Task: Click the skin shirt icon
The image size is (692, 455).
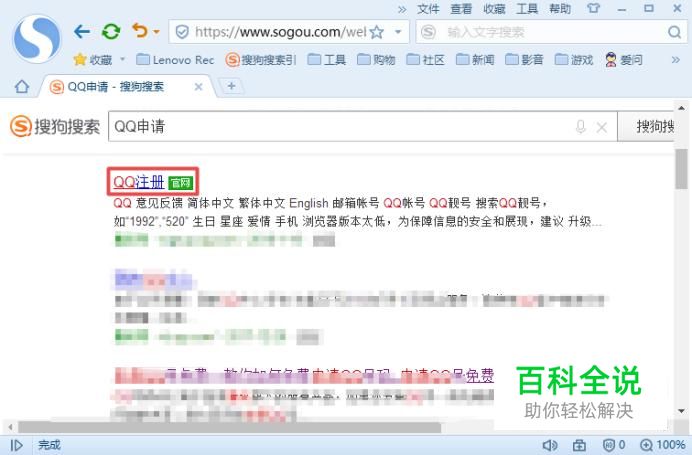Action: [x=594, y=8]
